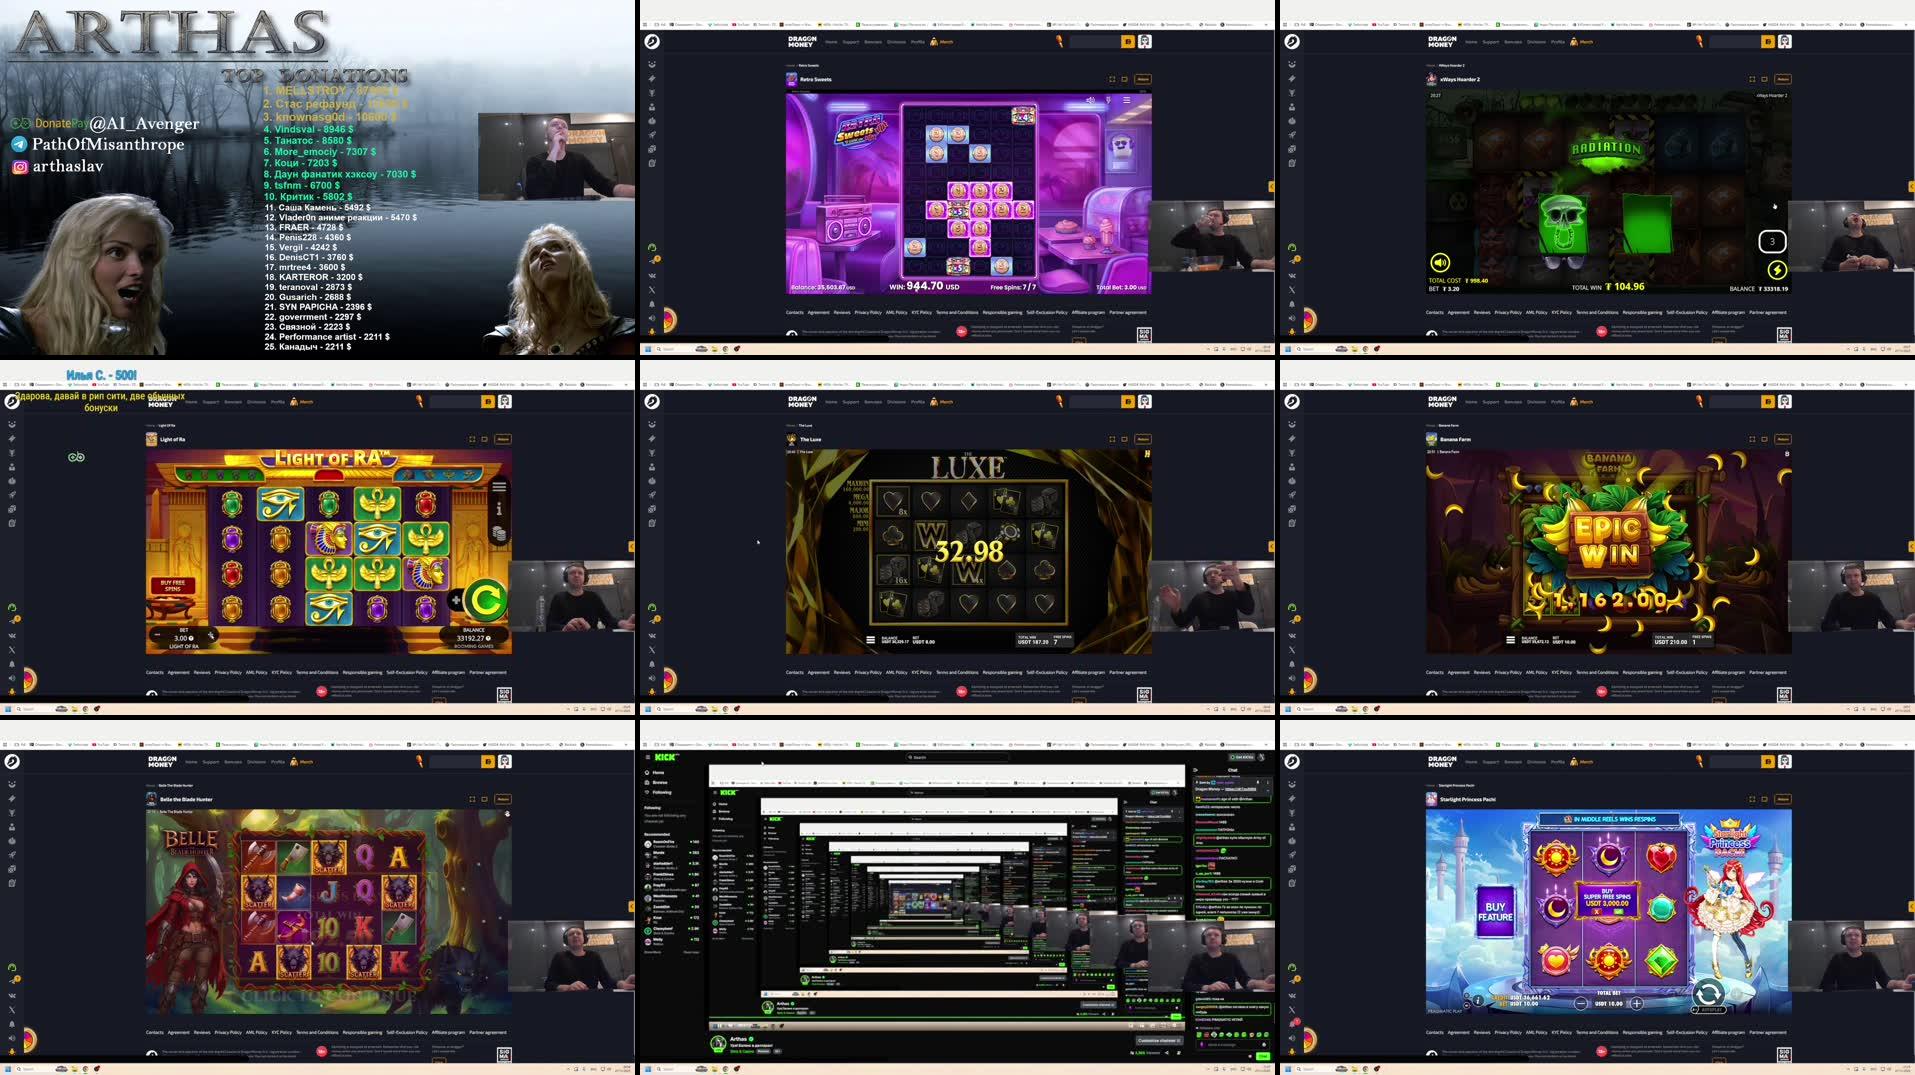Toggle fullscreen mode on the Banana Farm slot
Viewport: 1915px width, 1075px height.
coord(1752,440)
